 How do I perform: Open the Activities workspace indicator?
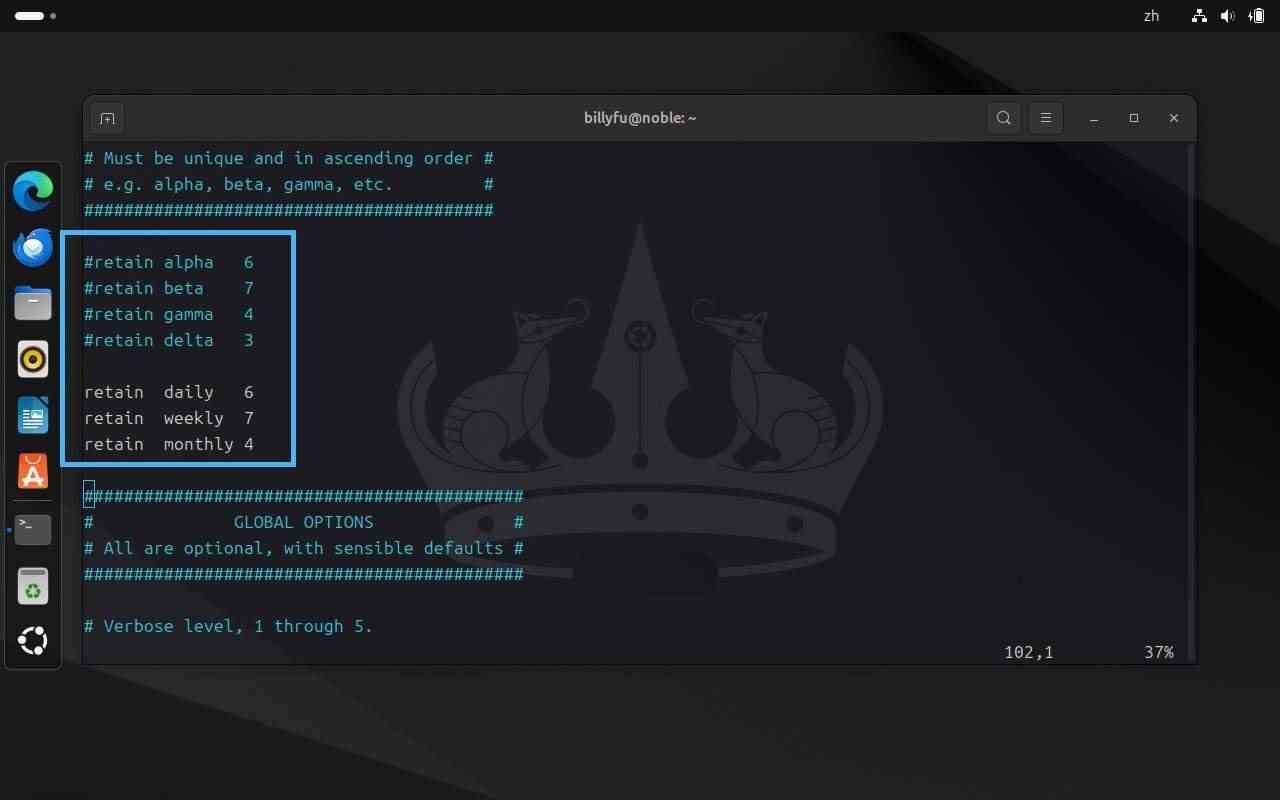pyautogui.click(x=35, y=16)
